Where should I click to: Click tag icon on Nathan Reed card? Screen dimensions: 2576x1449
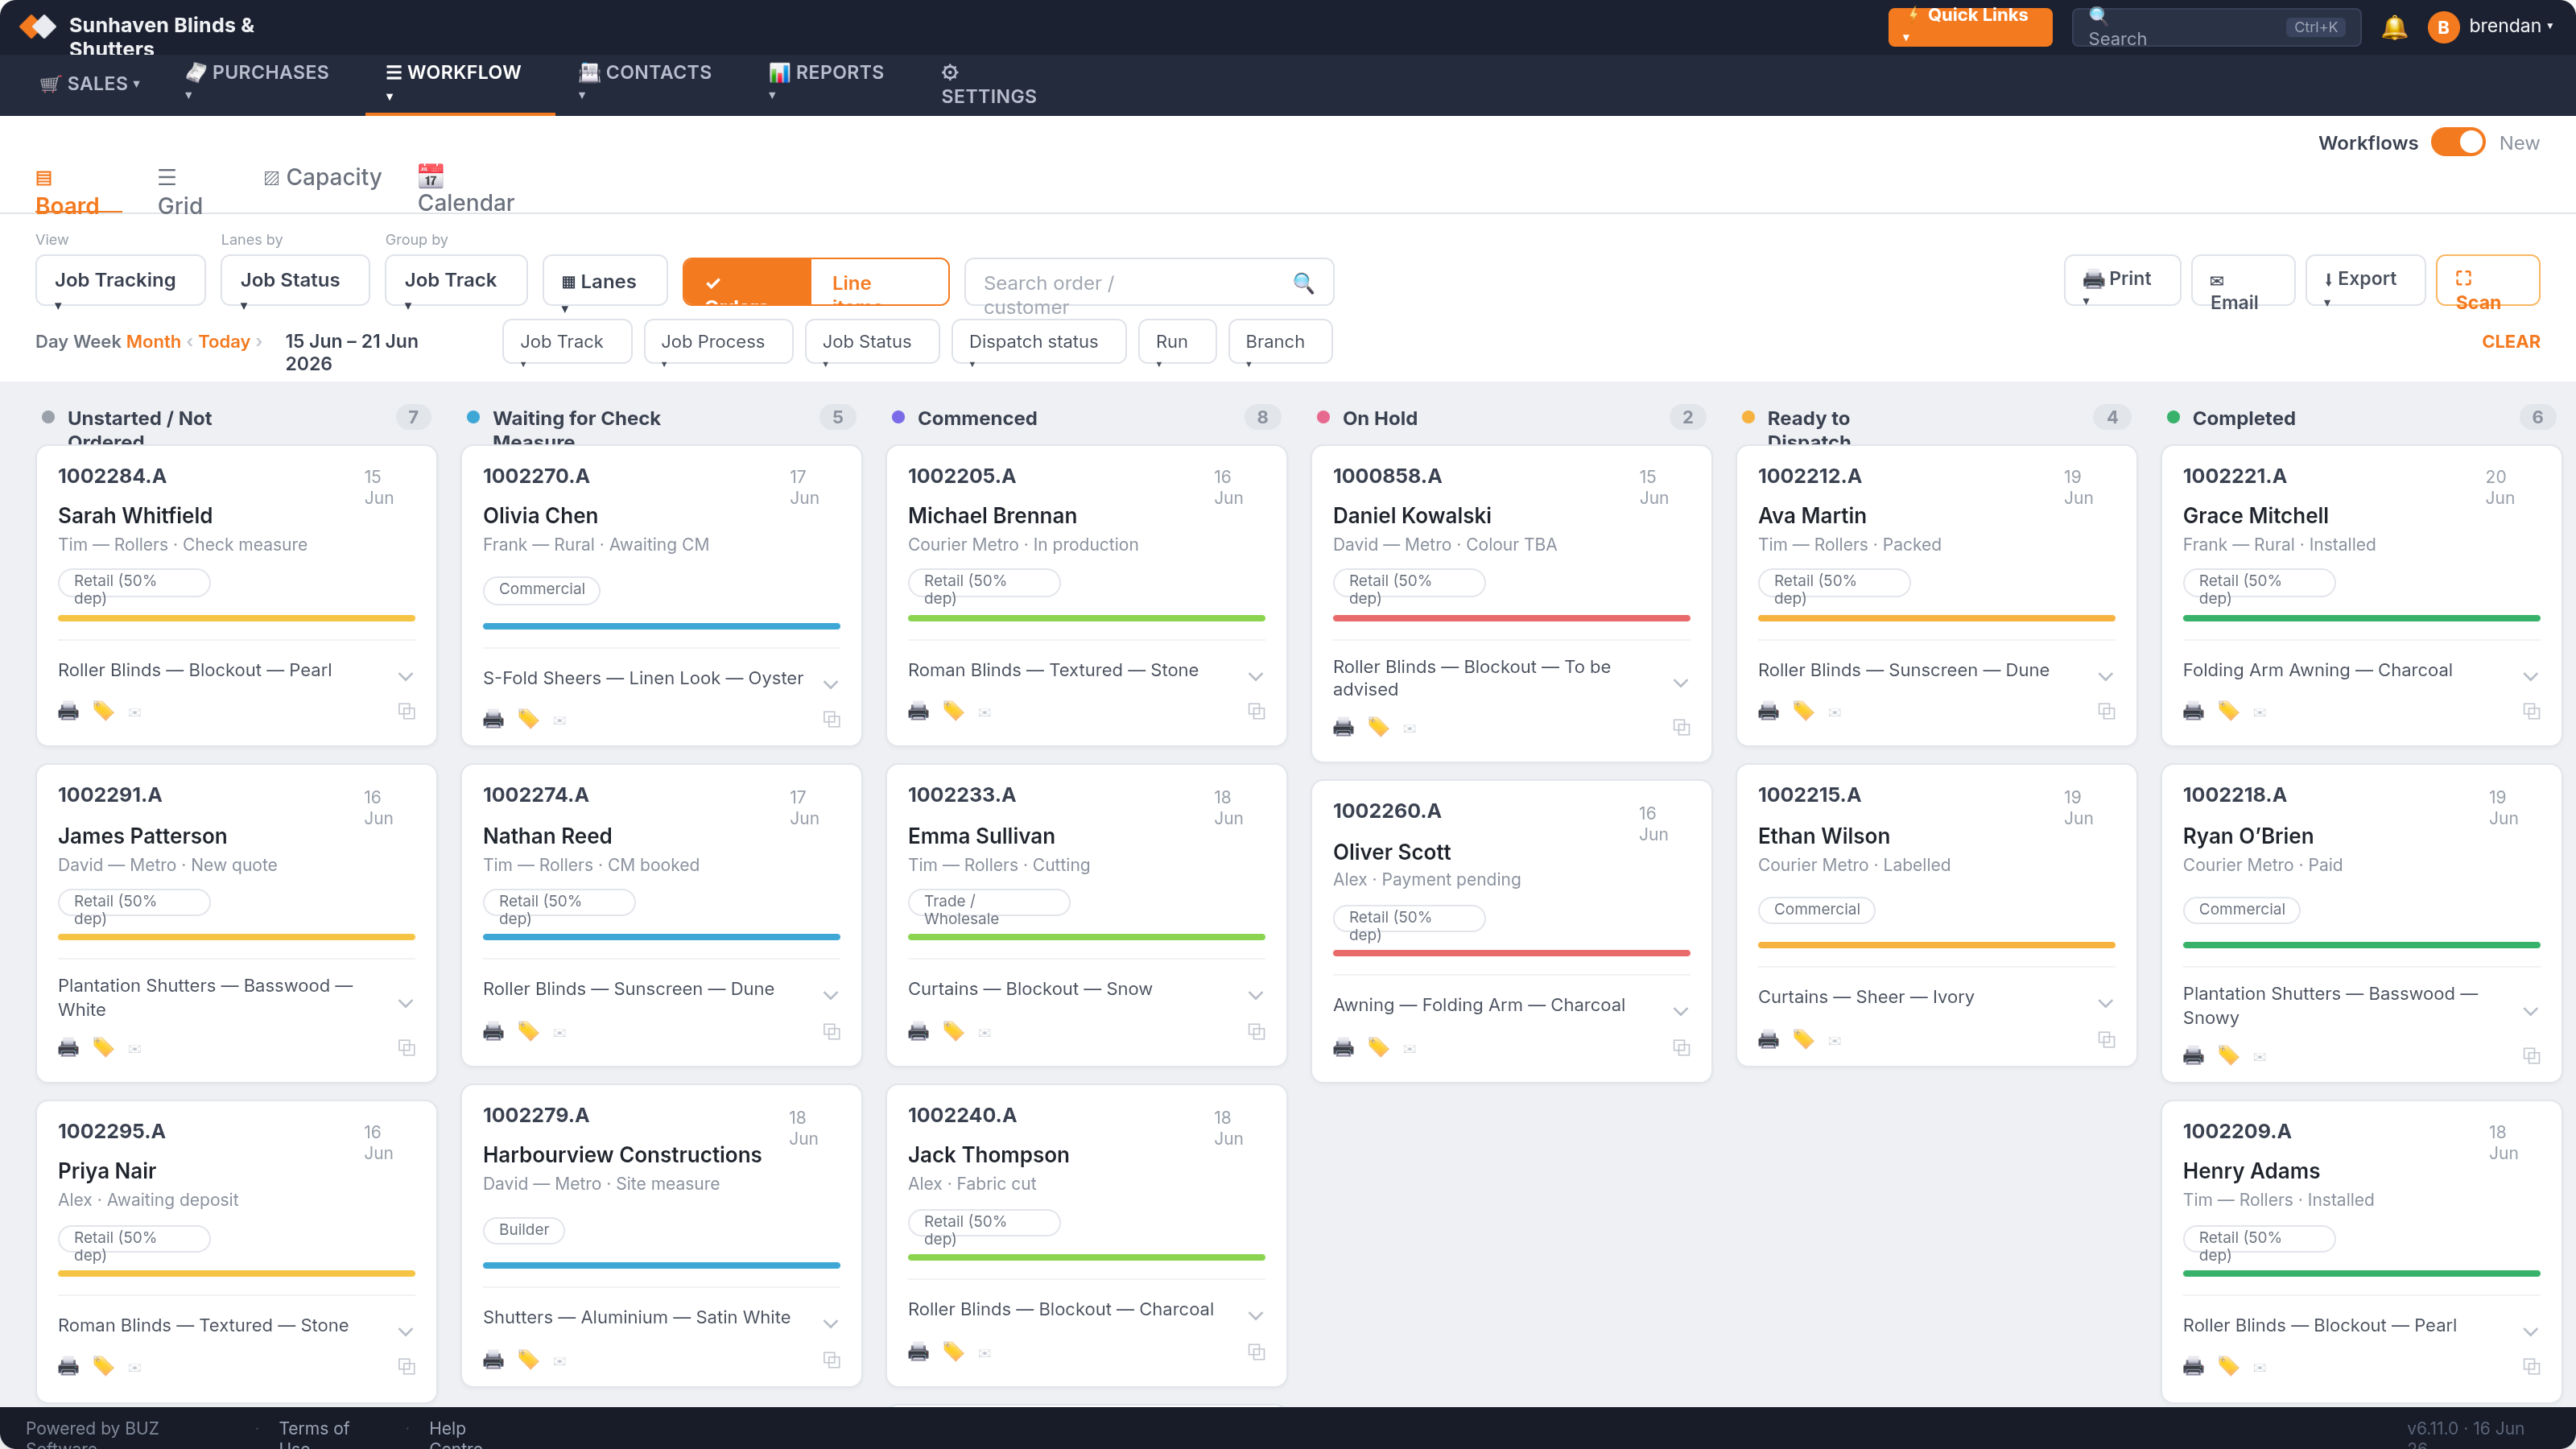pyautogui.click(x=528, y=1031)
